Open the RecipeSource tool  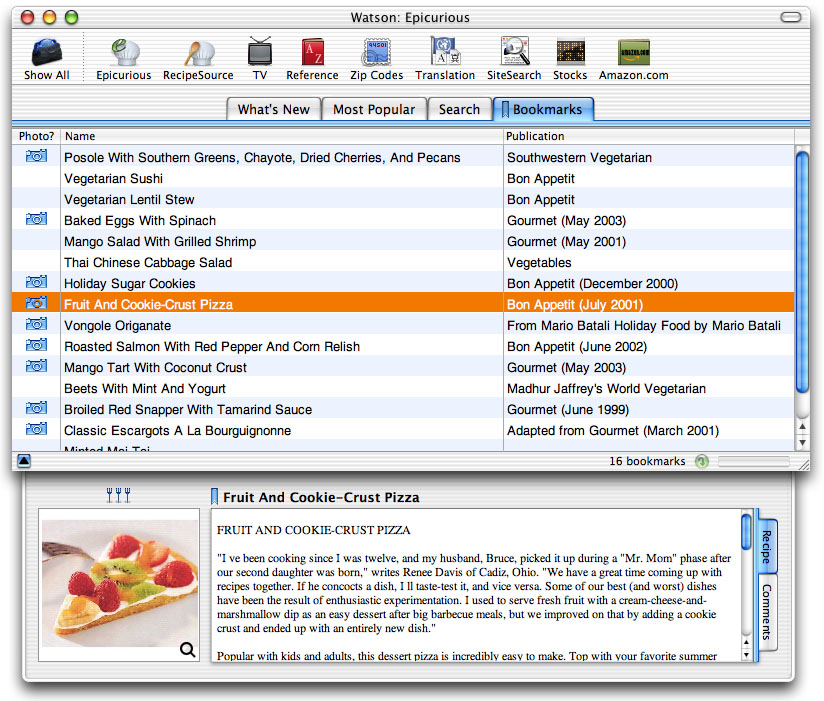[x=198, y=59]
